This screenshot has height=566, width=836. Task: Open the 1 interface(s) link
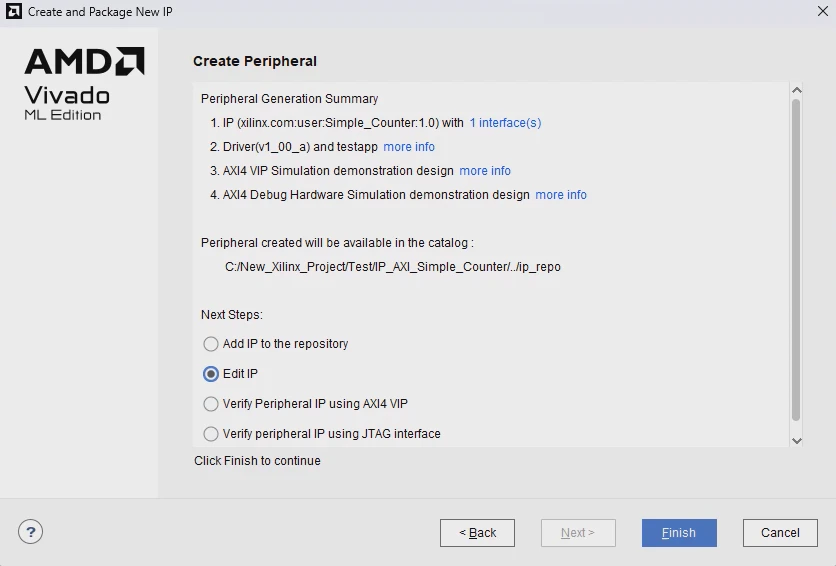tap(505, 123)
